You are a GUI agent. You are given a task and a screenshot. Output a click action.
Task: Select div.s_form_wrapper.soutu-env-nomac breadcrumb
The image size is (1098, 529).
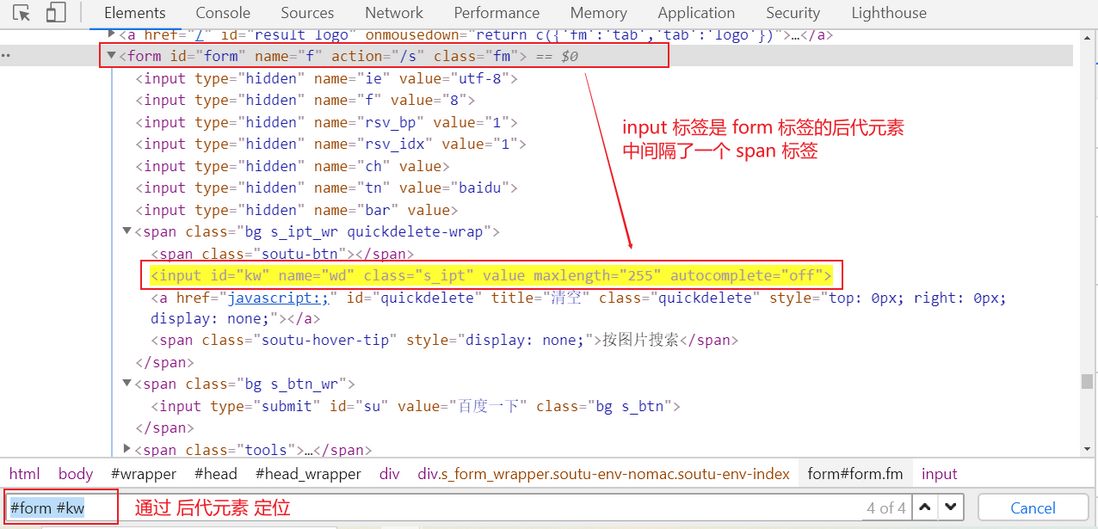[x=604, y=474]
